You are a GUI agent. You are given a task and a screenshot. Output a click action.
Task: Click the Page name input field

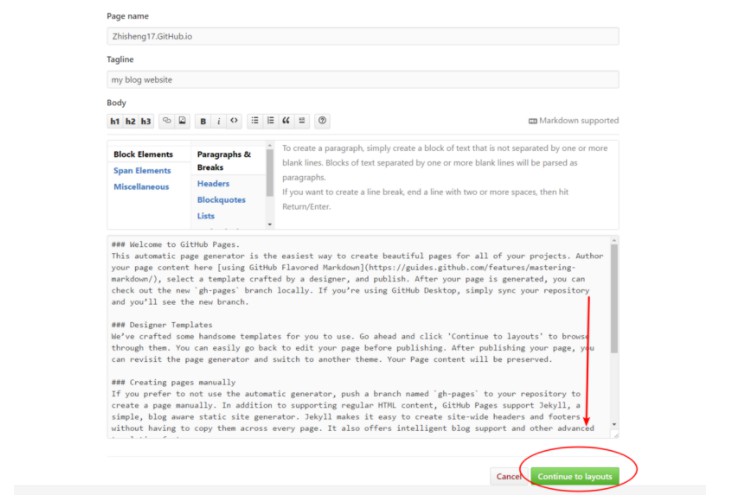(x=362, y=36)
